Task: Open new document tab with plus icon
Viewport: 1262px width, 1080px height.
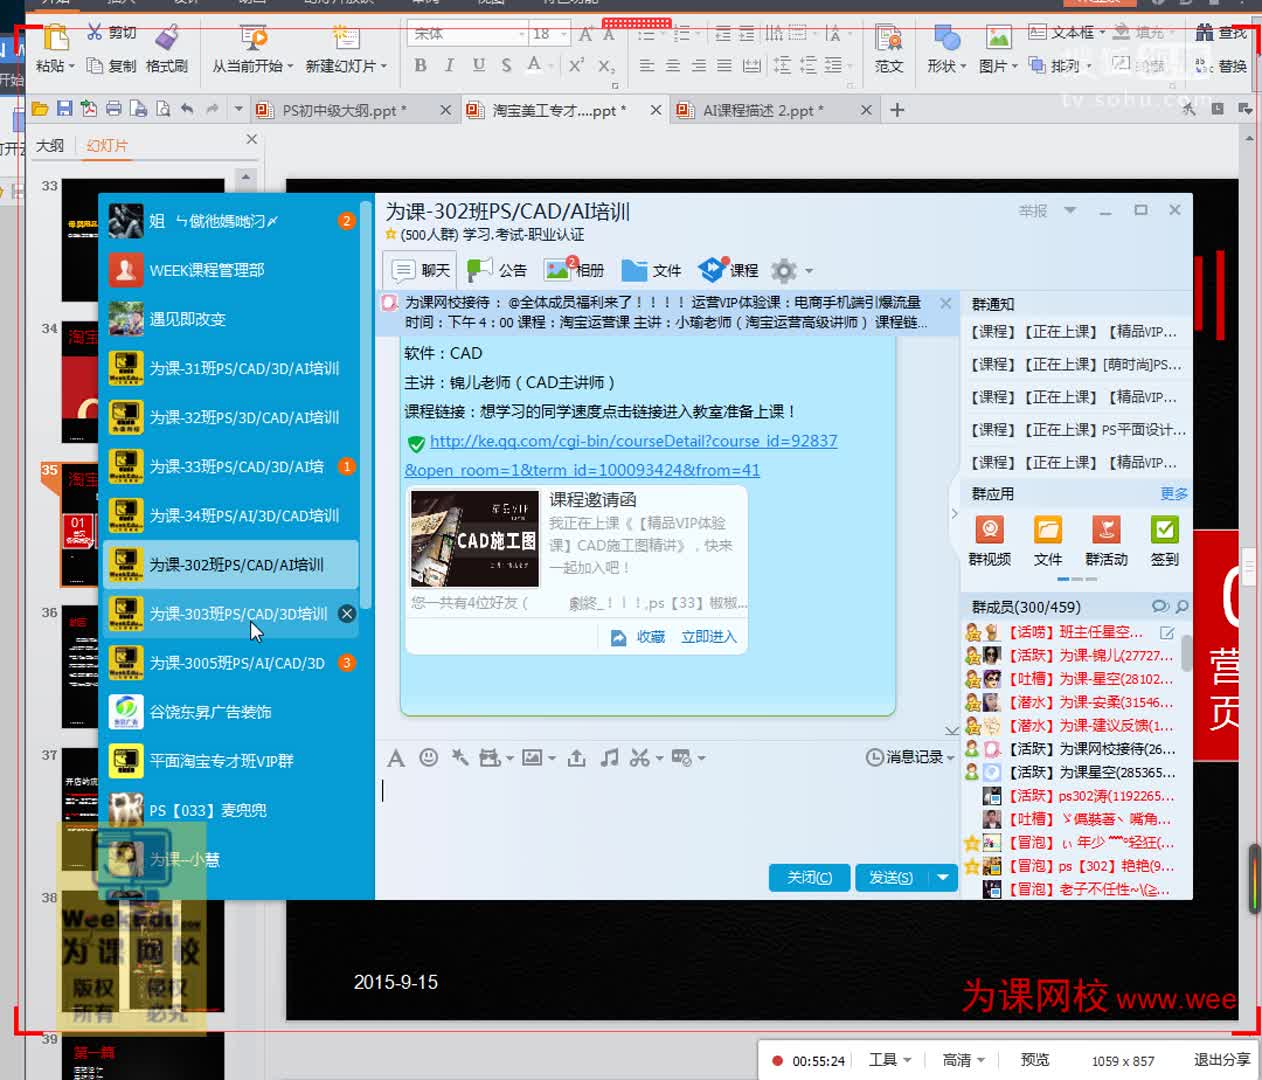Action: click(x=897, y=110)
